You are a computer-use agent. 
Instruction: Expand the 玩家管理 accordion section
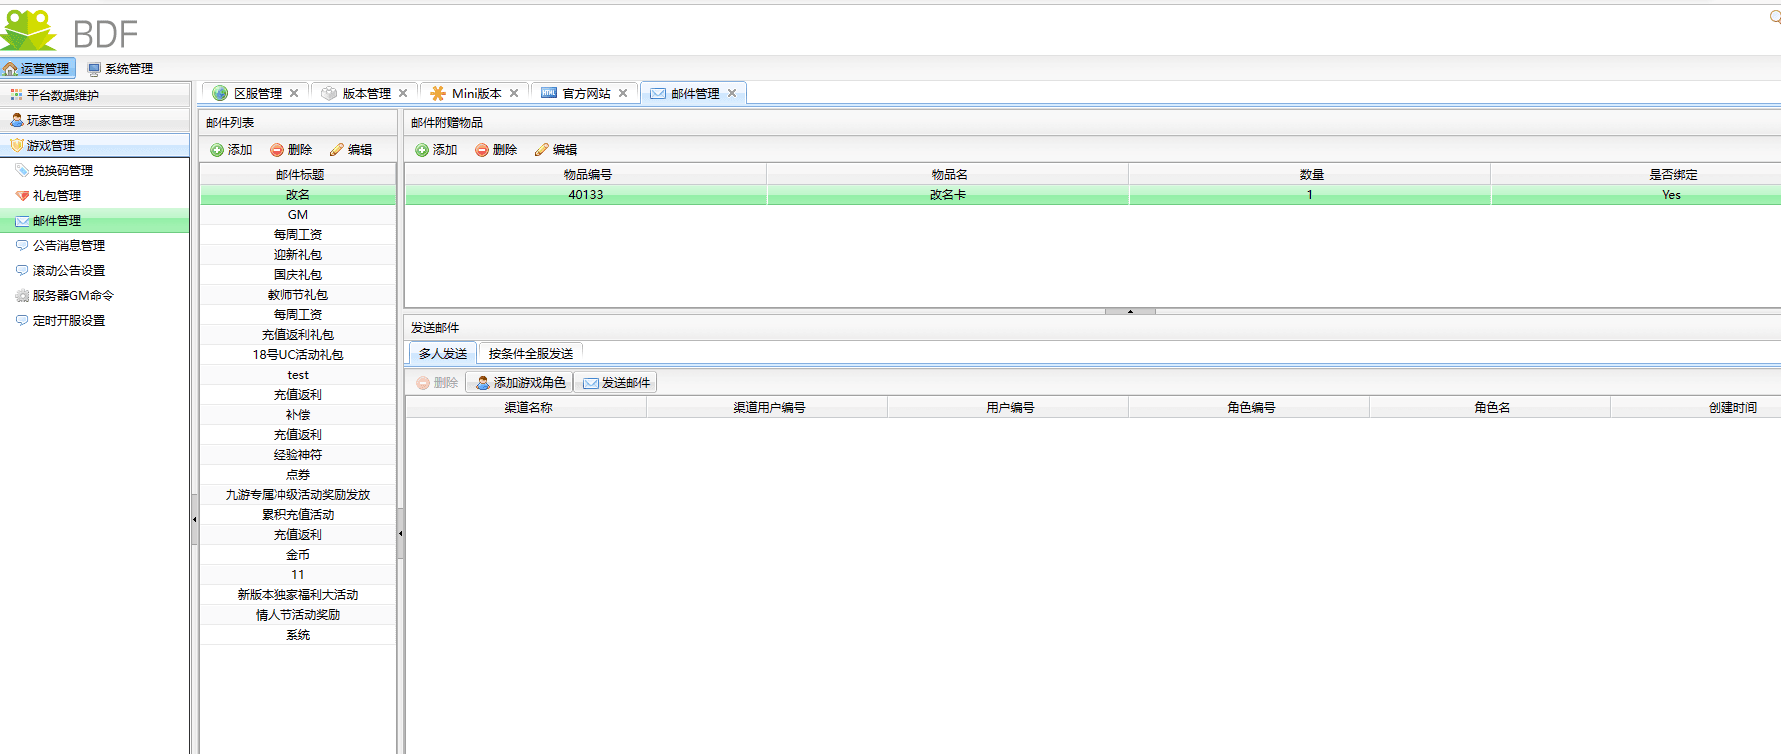51,120
